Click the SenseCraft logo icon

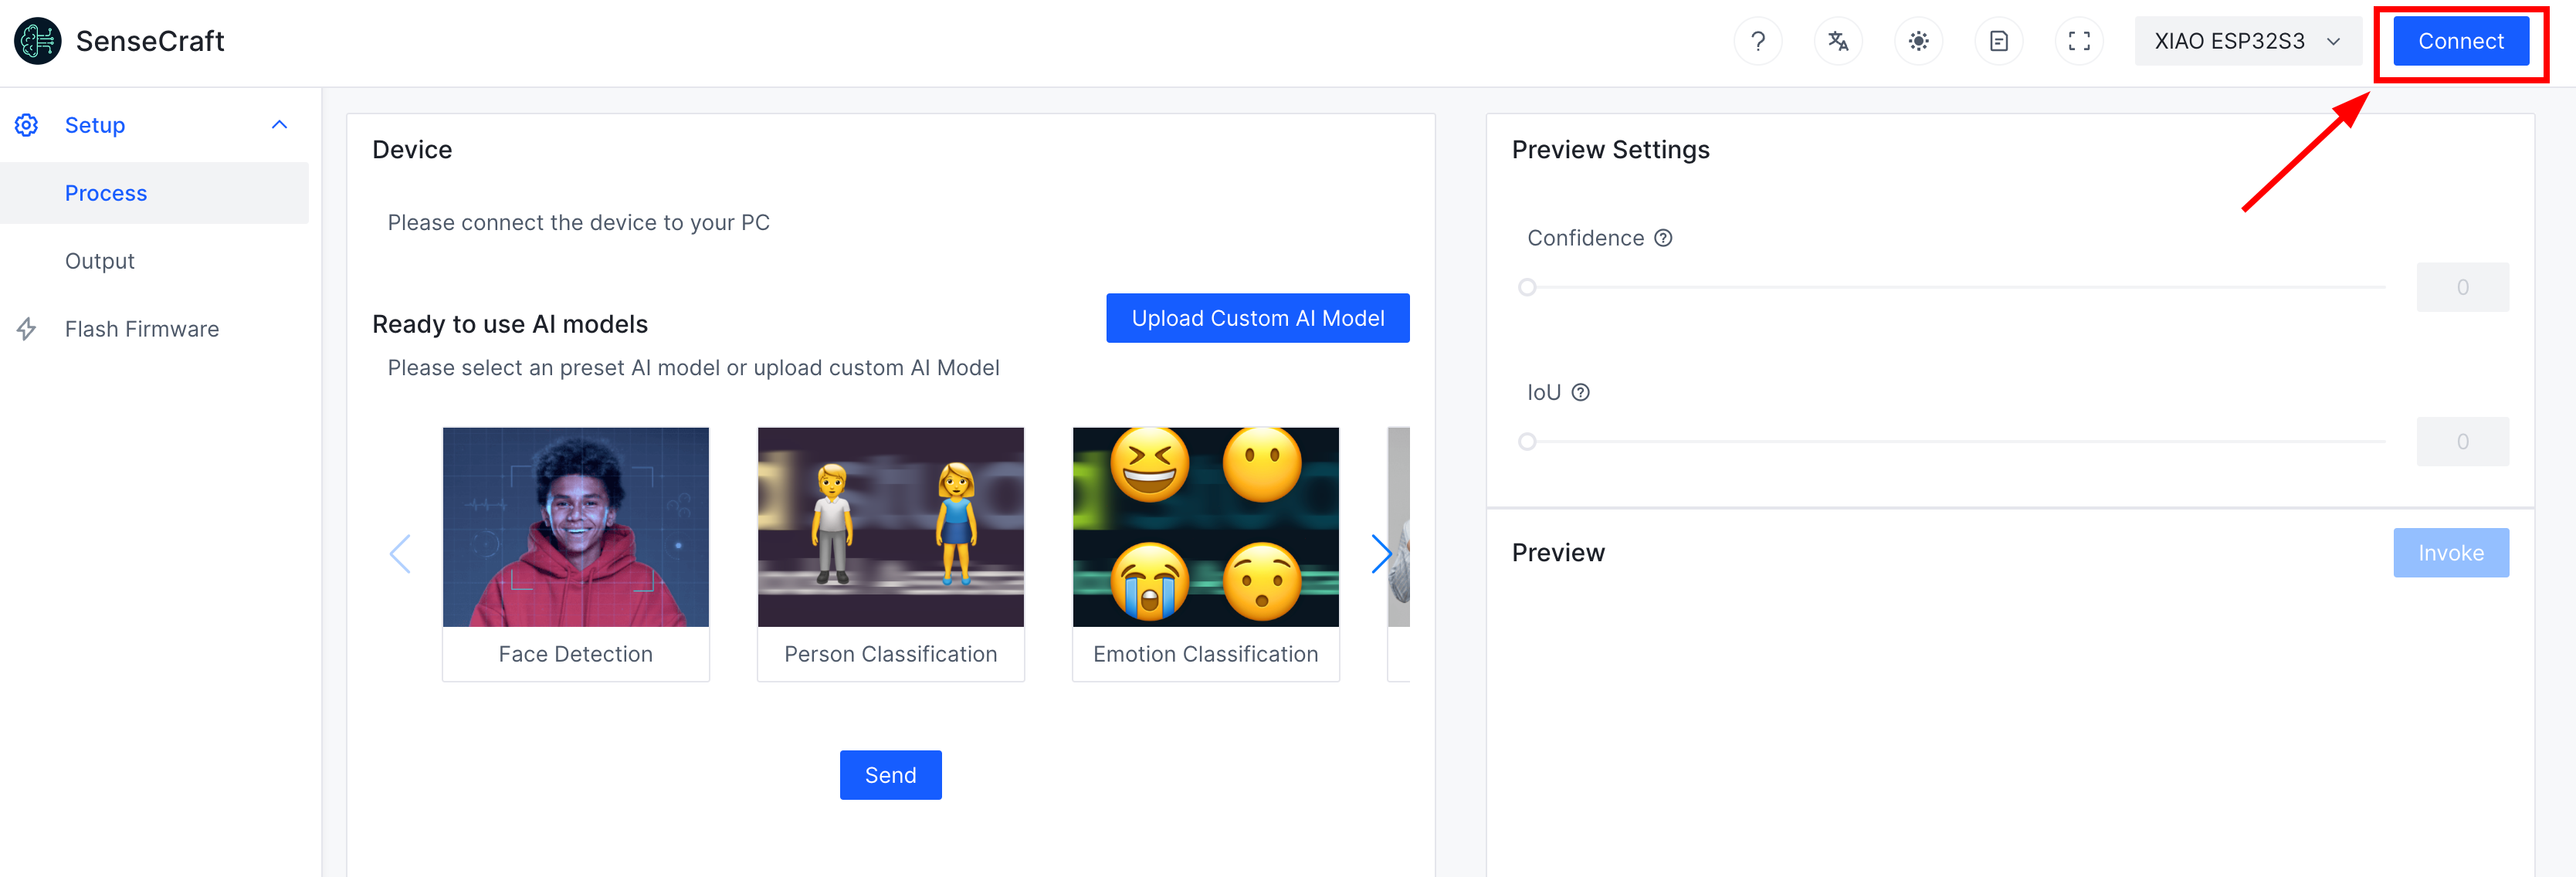[38, 41]
